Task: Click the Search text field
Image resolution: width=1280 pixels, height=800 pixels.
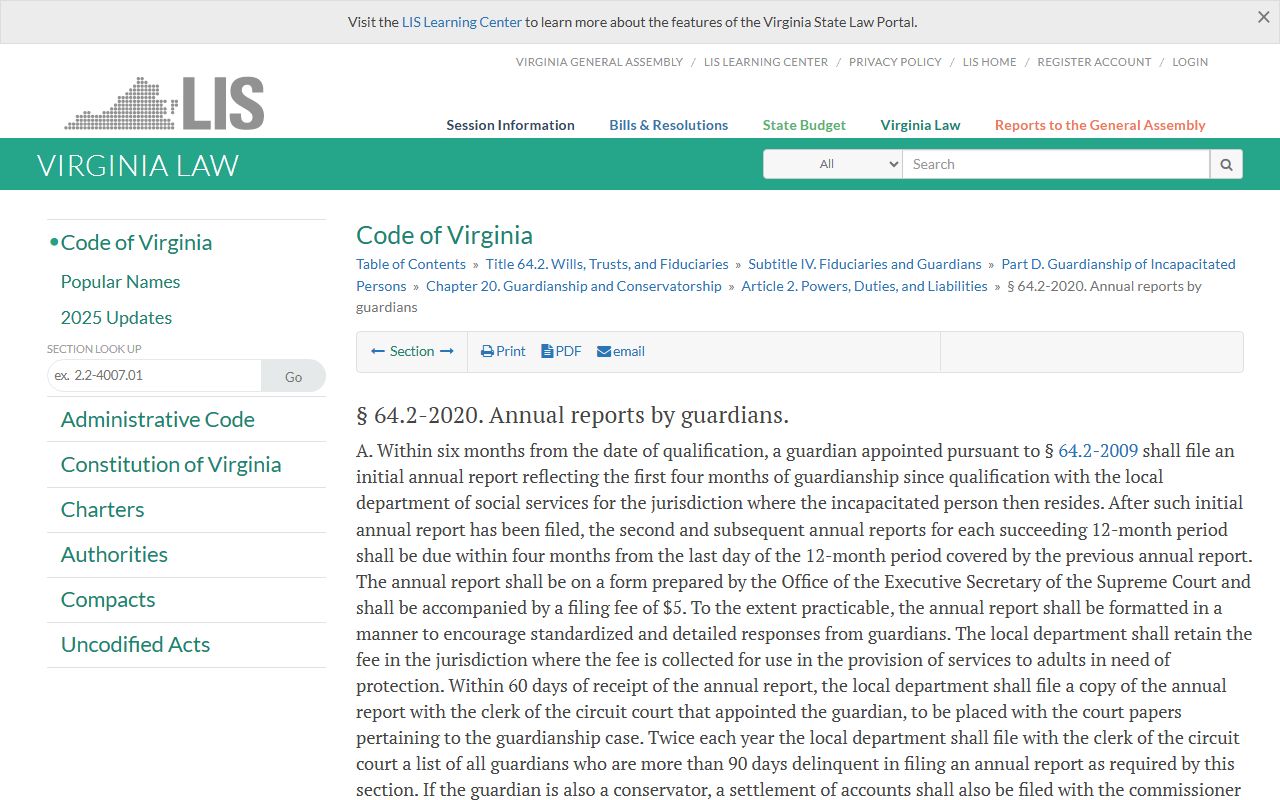Action: (1056, 164)
